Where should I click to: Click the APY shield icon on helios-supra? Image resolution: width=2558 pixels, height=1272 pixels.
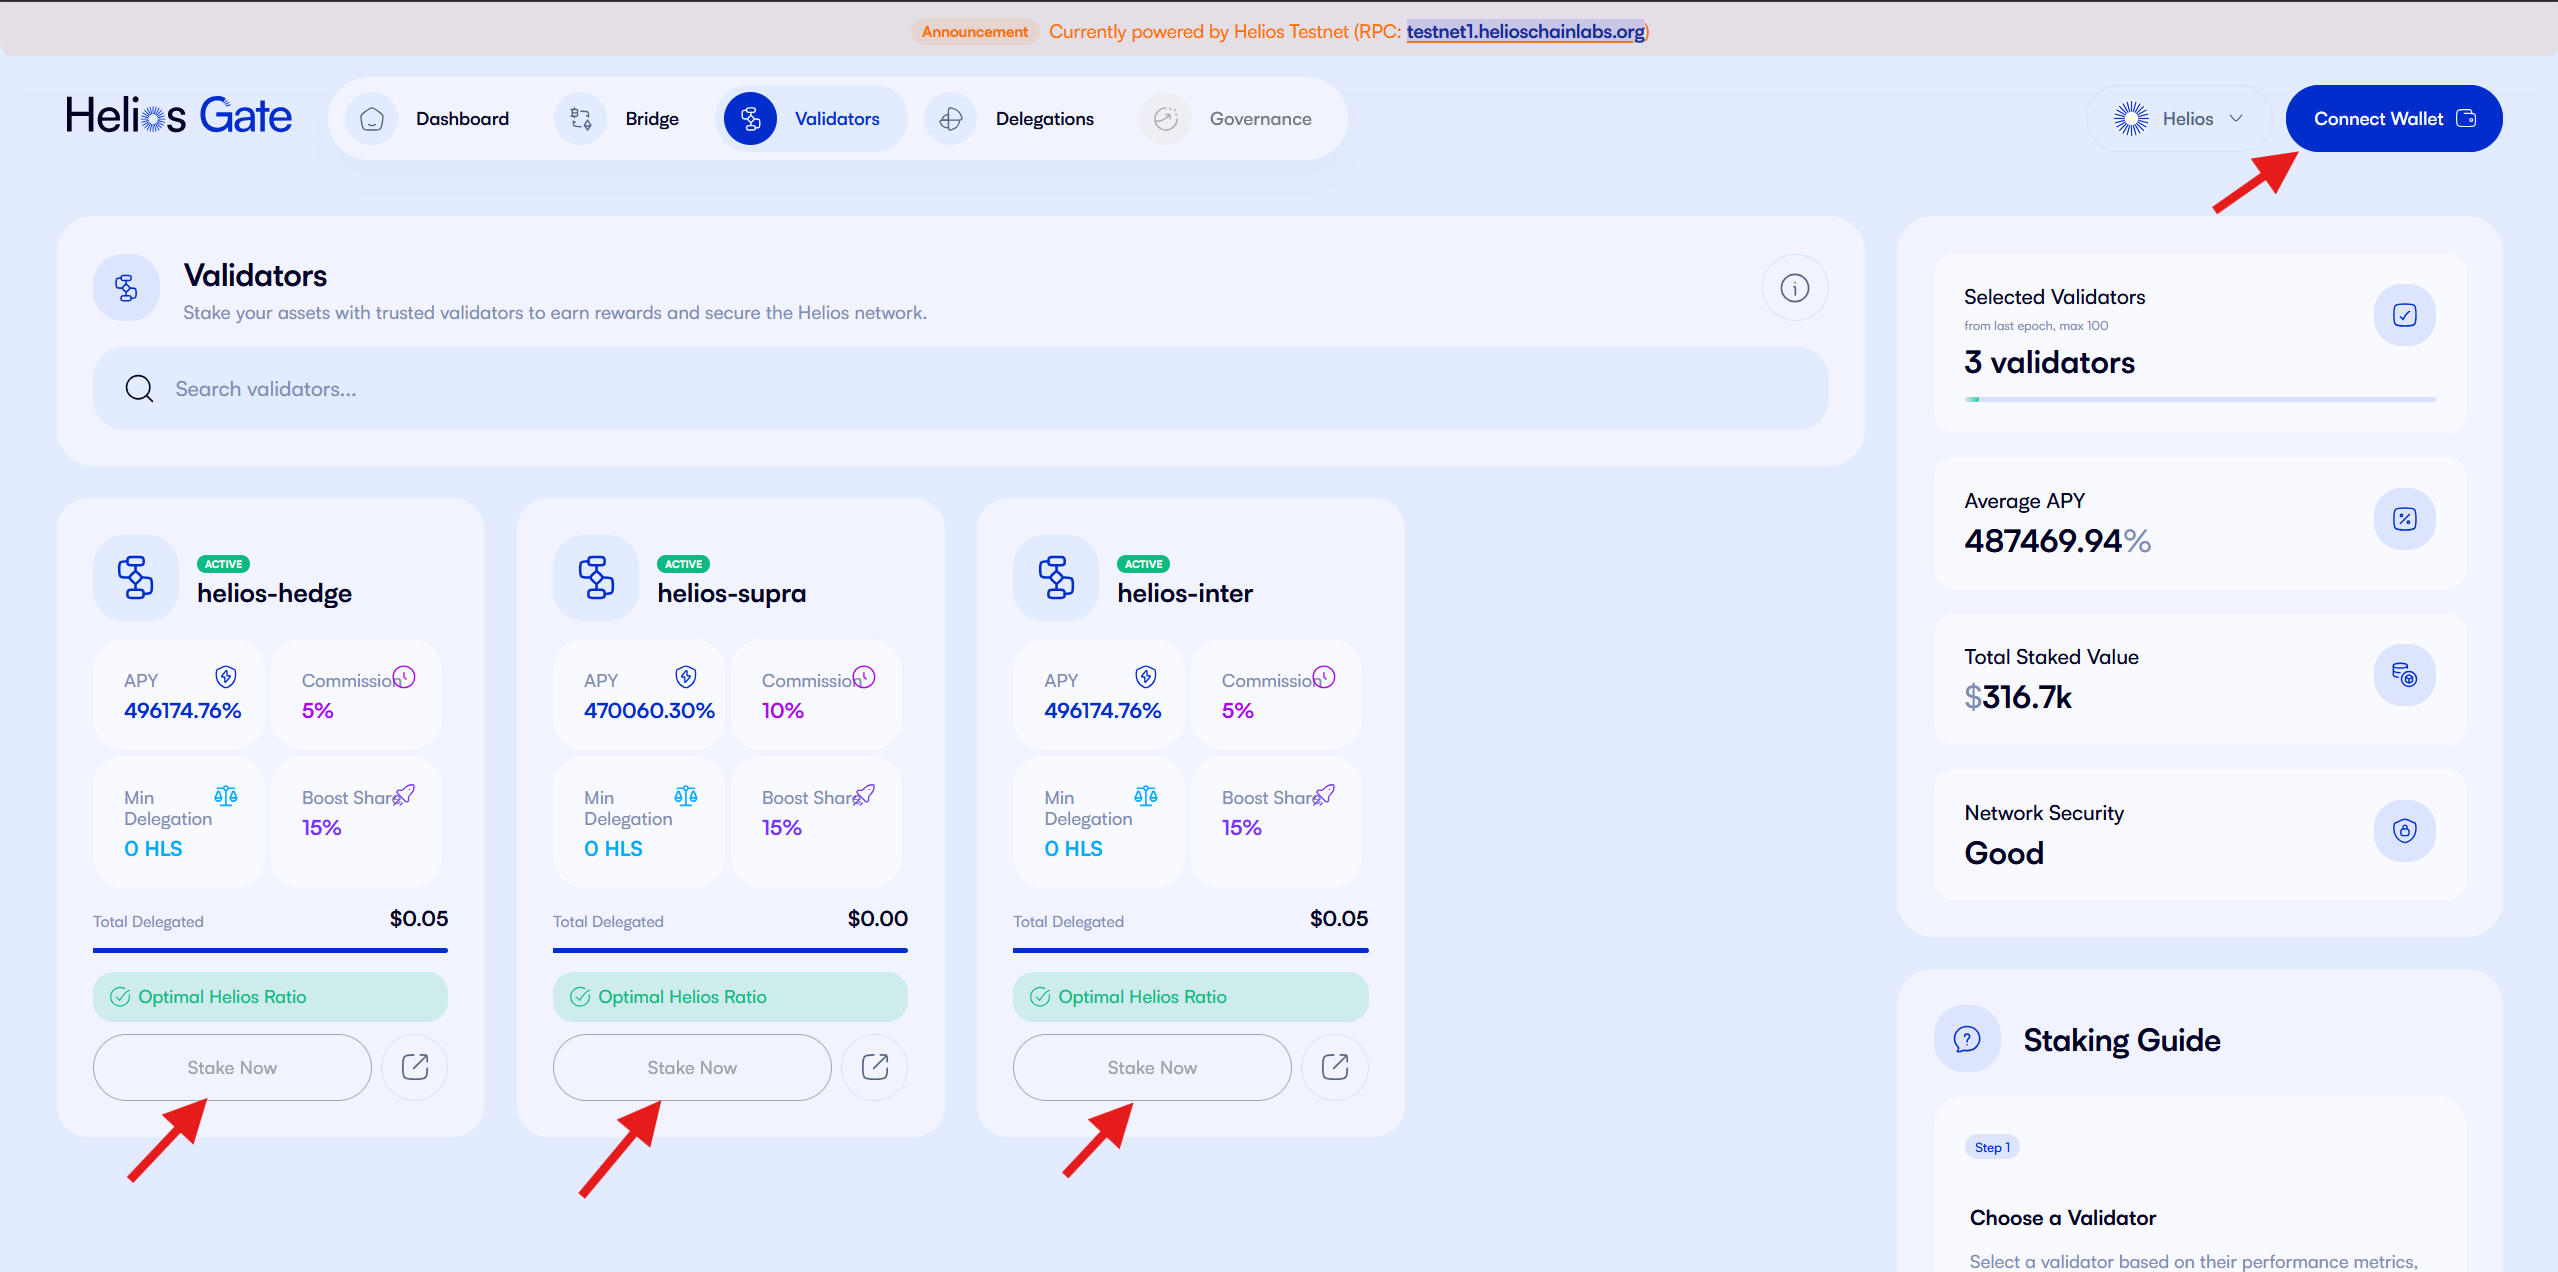click(x=686, y=677)
